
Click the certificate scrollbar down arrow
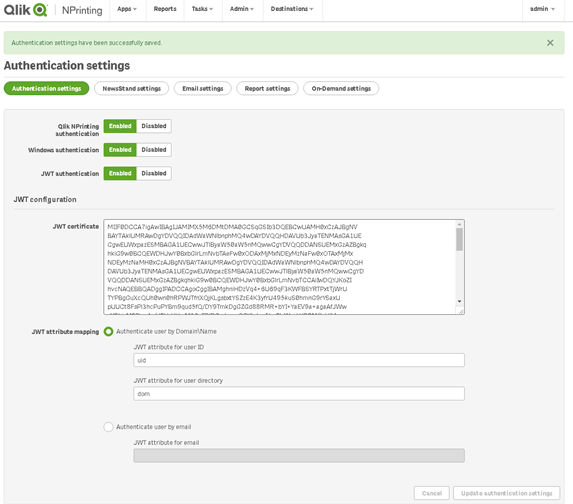coord(459,302)
